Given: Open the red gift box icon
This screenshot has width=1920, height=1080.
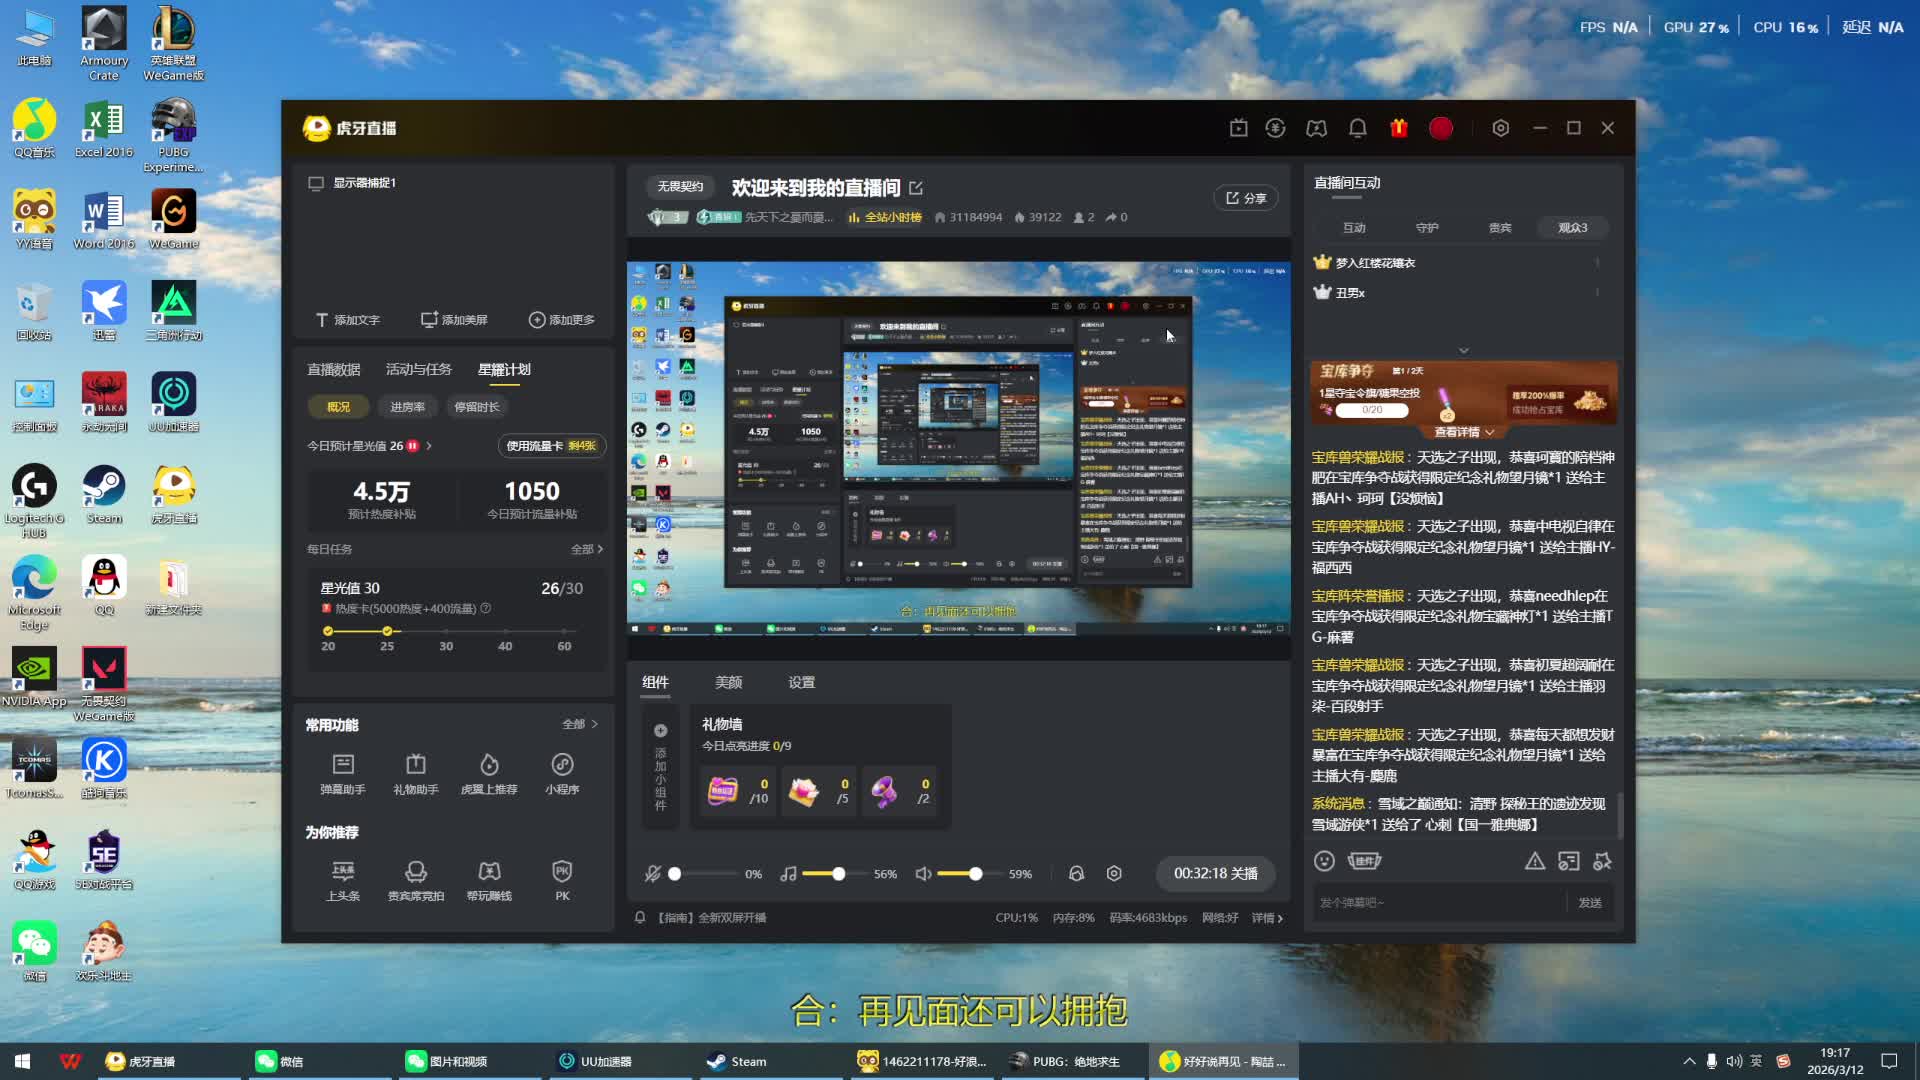Looking at the screenshot, I should tap(1398, 128).
